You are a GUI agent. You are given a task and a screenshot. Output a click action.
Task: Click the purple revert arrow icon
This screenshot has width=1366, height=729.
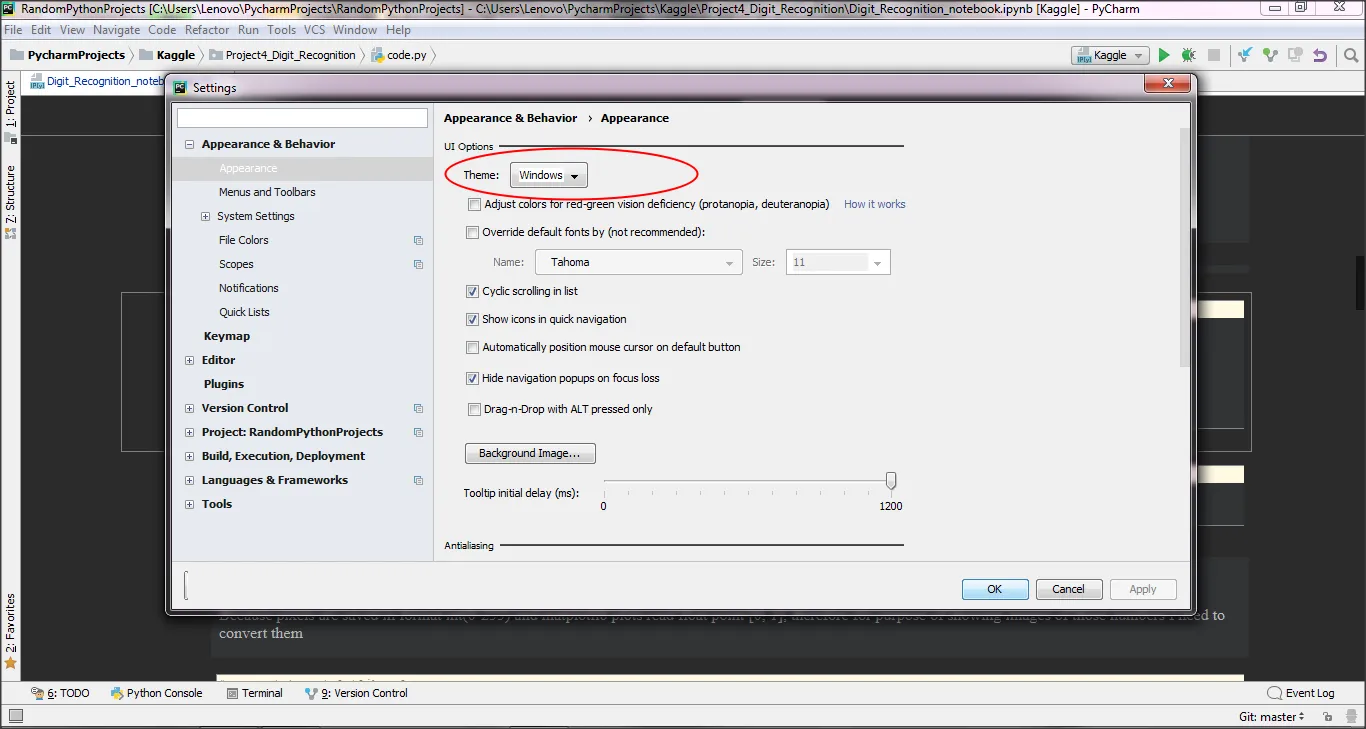(x=1320, y=56)
